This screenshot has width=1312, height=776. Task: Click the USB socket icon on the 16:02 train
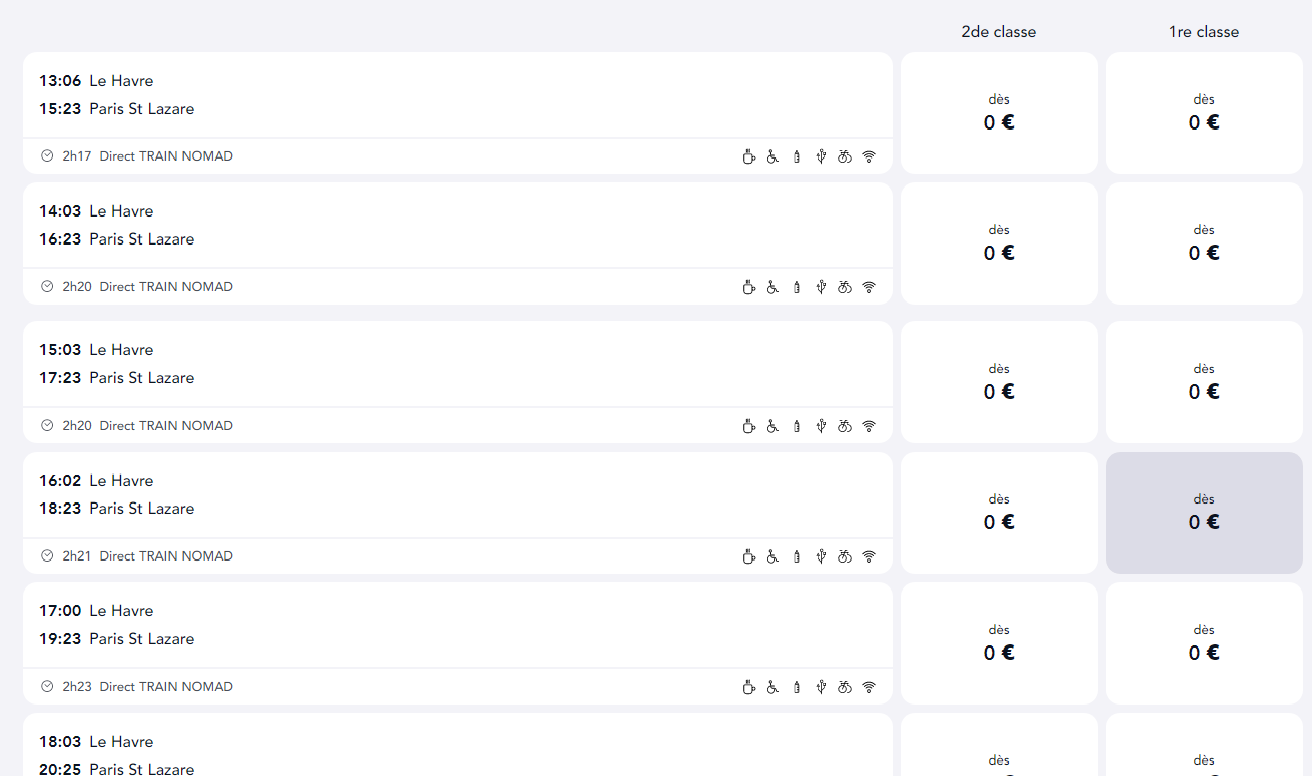pos(821,556)
